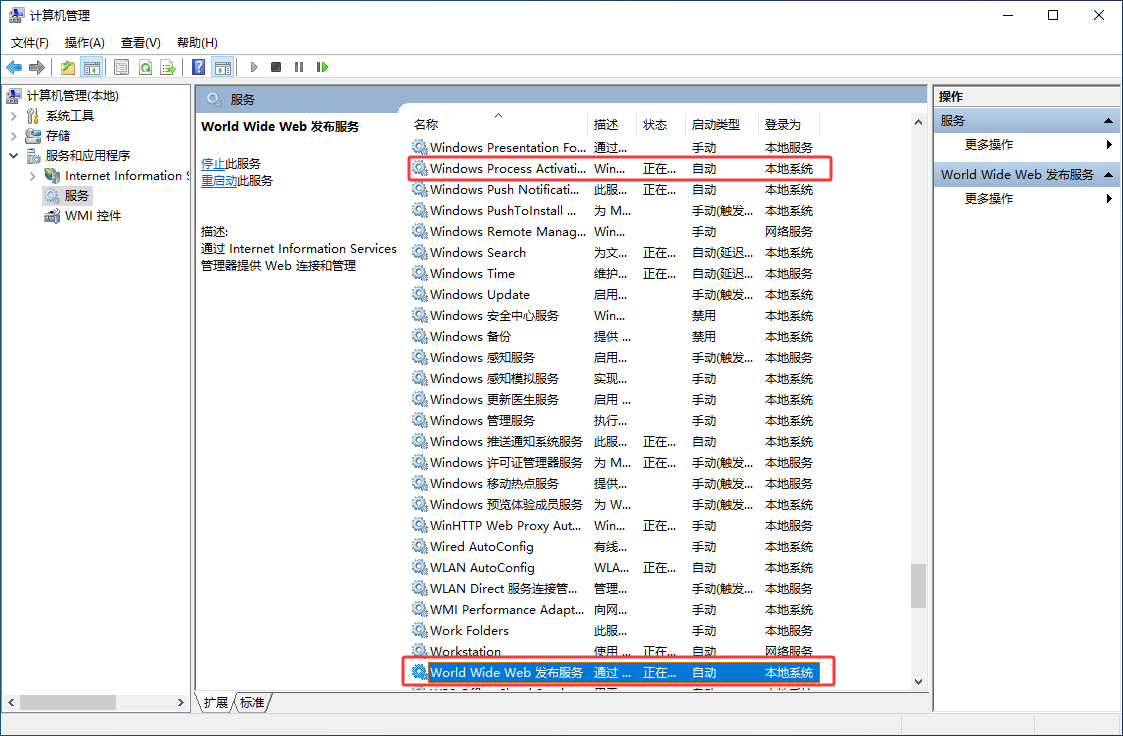Screen dimensions: 1123x736
Task: Collapse the 服务 section in actions pane
Action: coord(1108,121)
